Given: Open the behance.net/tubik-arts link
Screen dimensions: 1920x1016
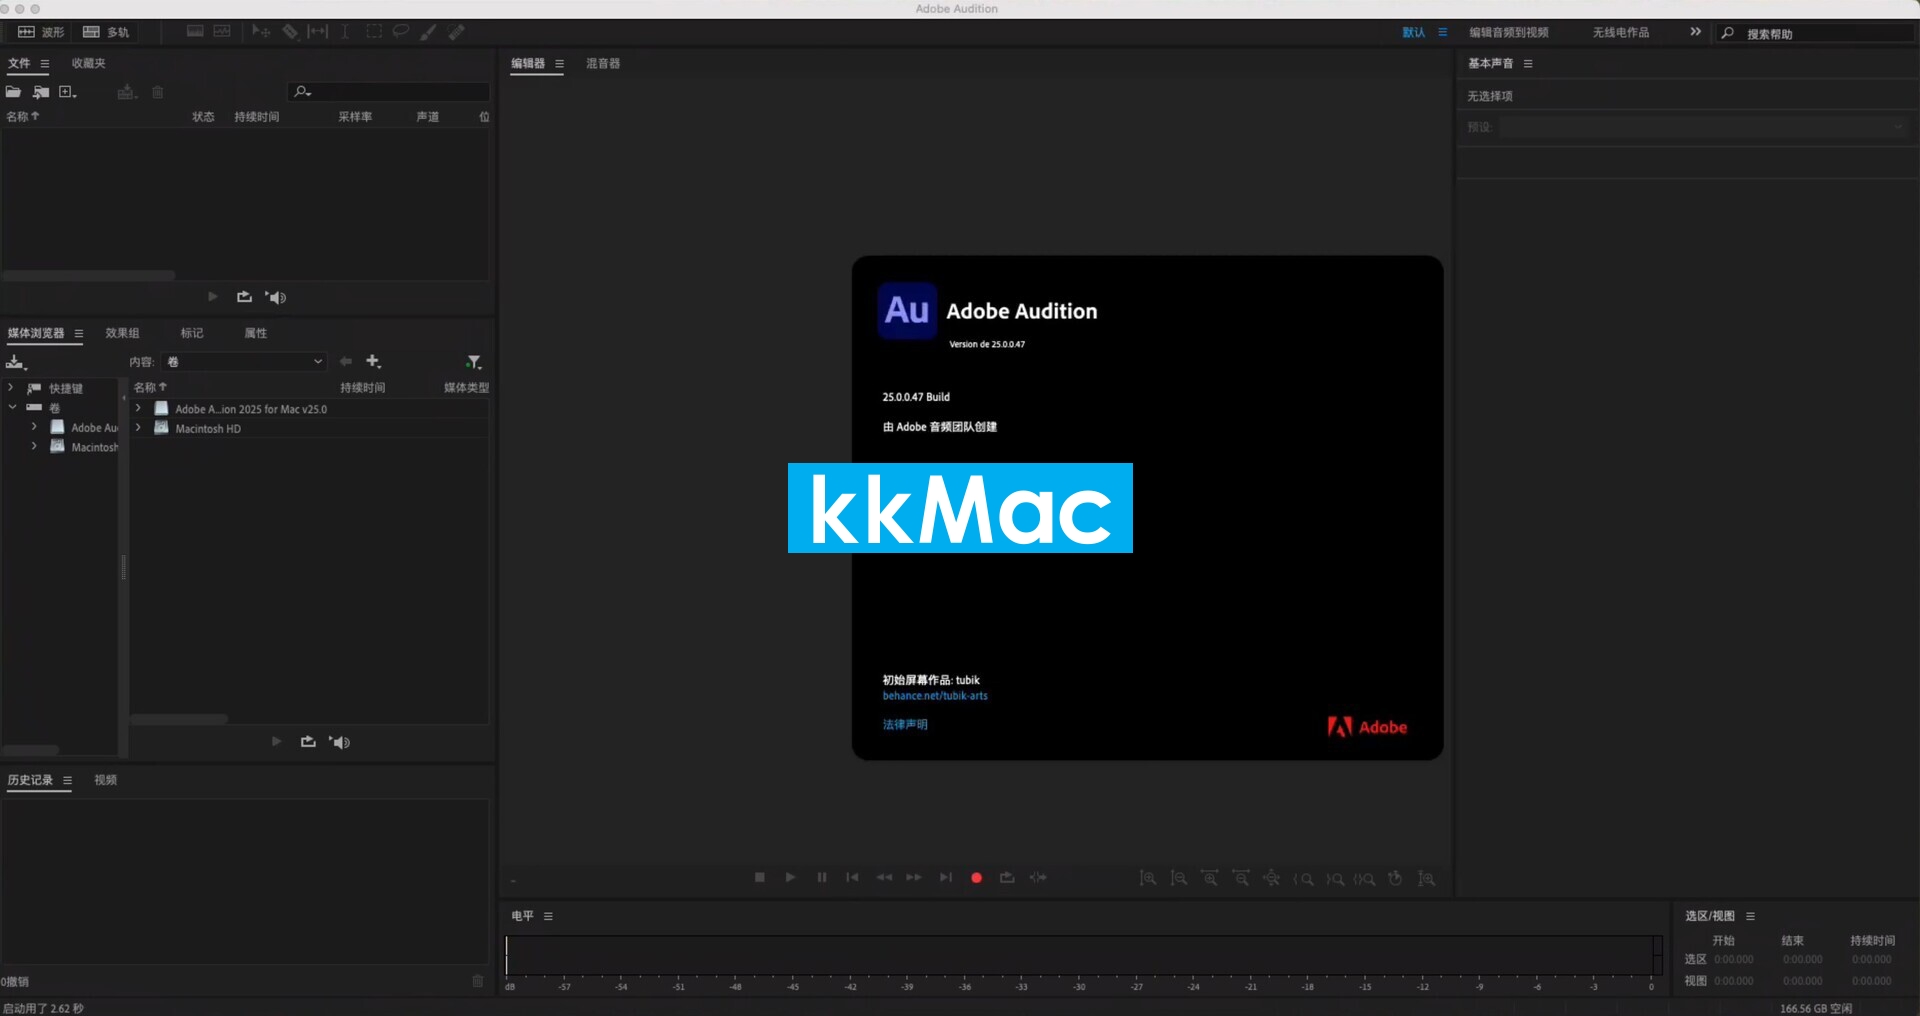Looking at the screenshot, I should coord(934,696).
